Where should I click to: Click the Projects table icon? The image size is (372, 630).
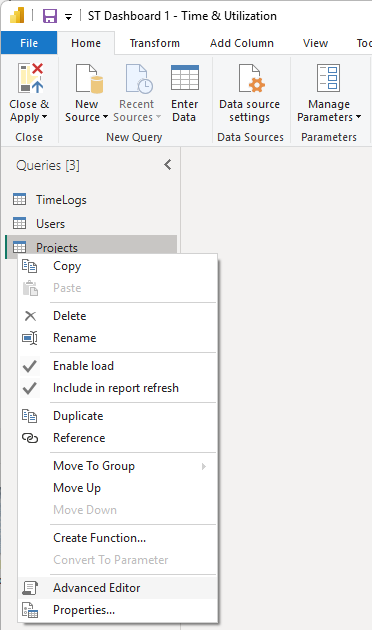point(19,247)
